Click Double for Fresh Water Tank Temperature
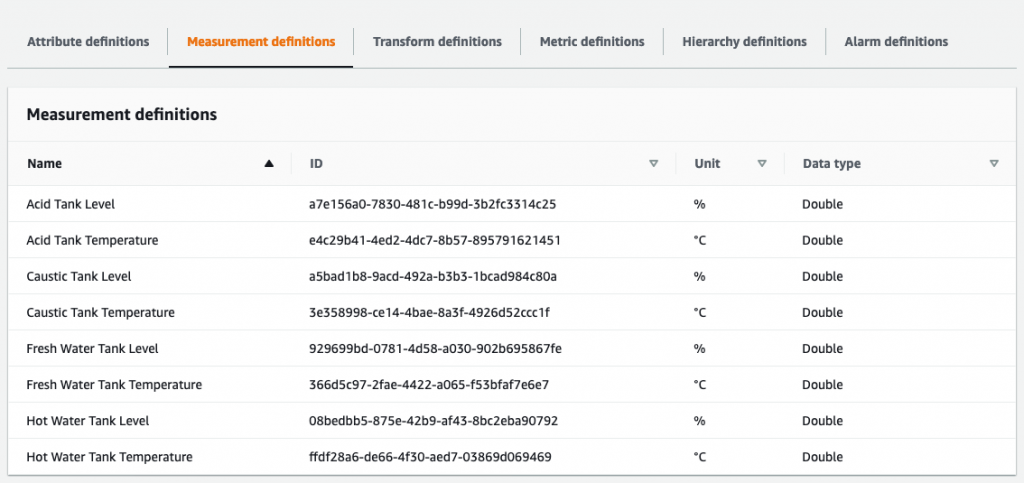Screen dimensions: 1024x483 tap(823, 384)
